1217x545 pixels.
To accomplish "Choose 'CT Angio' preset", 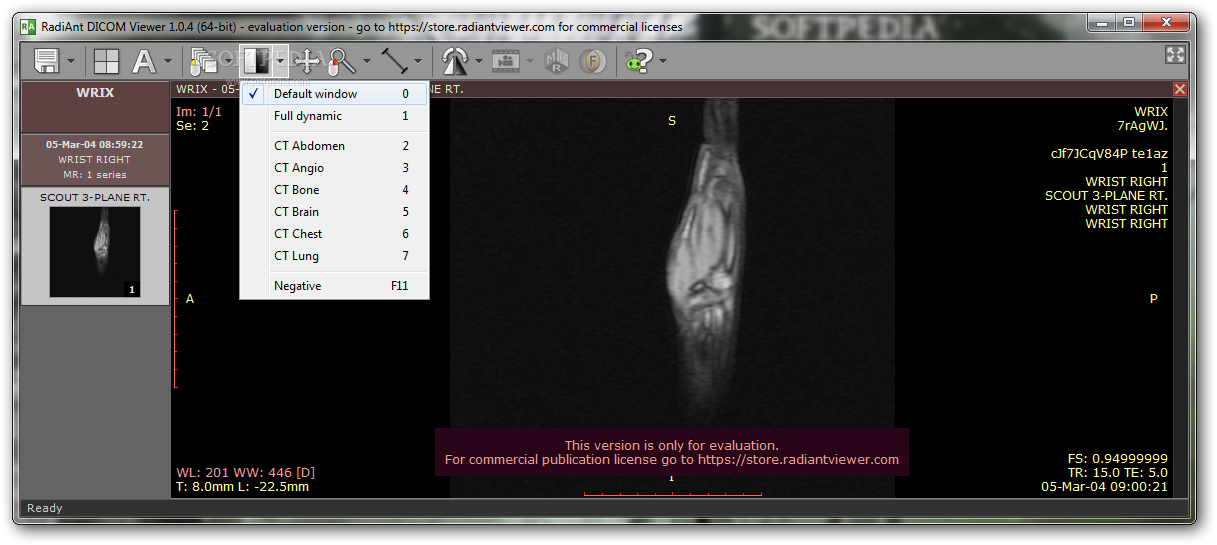I will pos(335,168).
